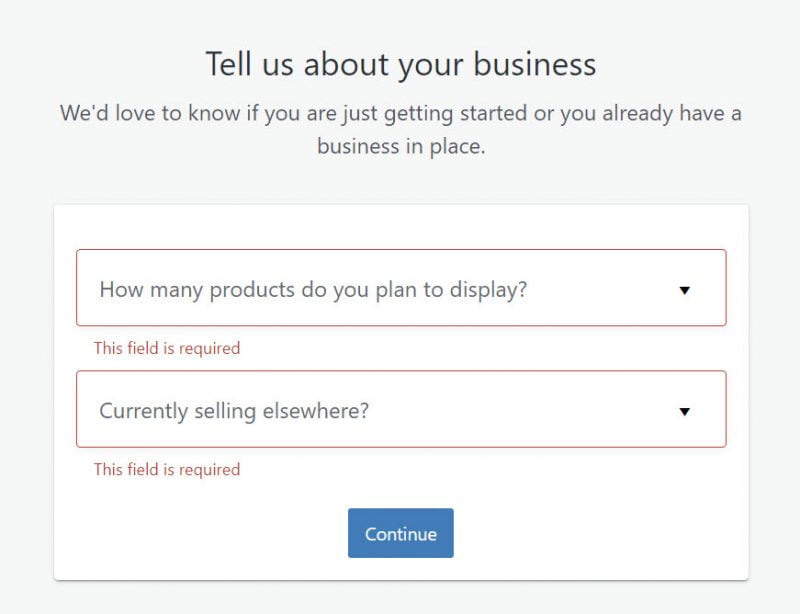Click the 'Tell us about your business' heading
Image resolution: width=800 pixels, height=614 pixels.
click(x=400, y=64)
